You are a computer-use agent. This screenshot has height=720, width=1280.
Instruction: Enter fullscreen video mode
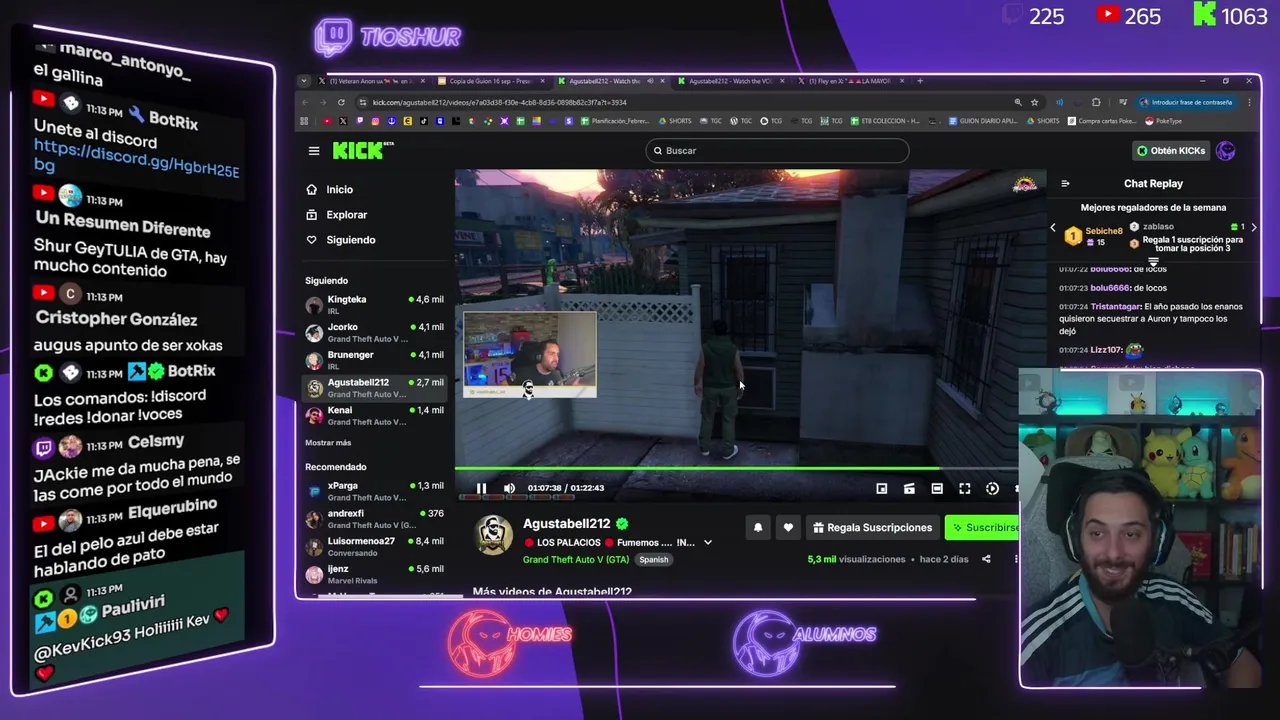pos(965,488)
